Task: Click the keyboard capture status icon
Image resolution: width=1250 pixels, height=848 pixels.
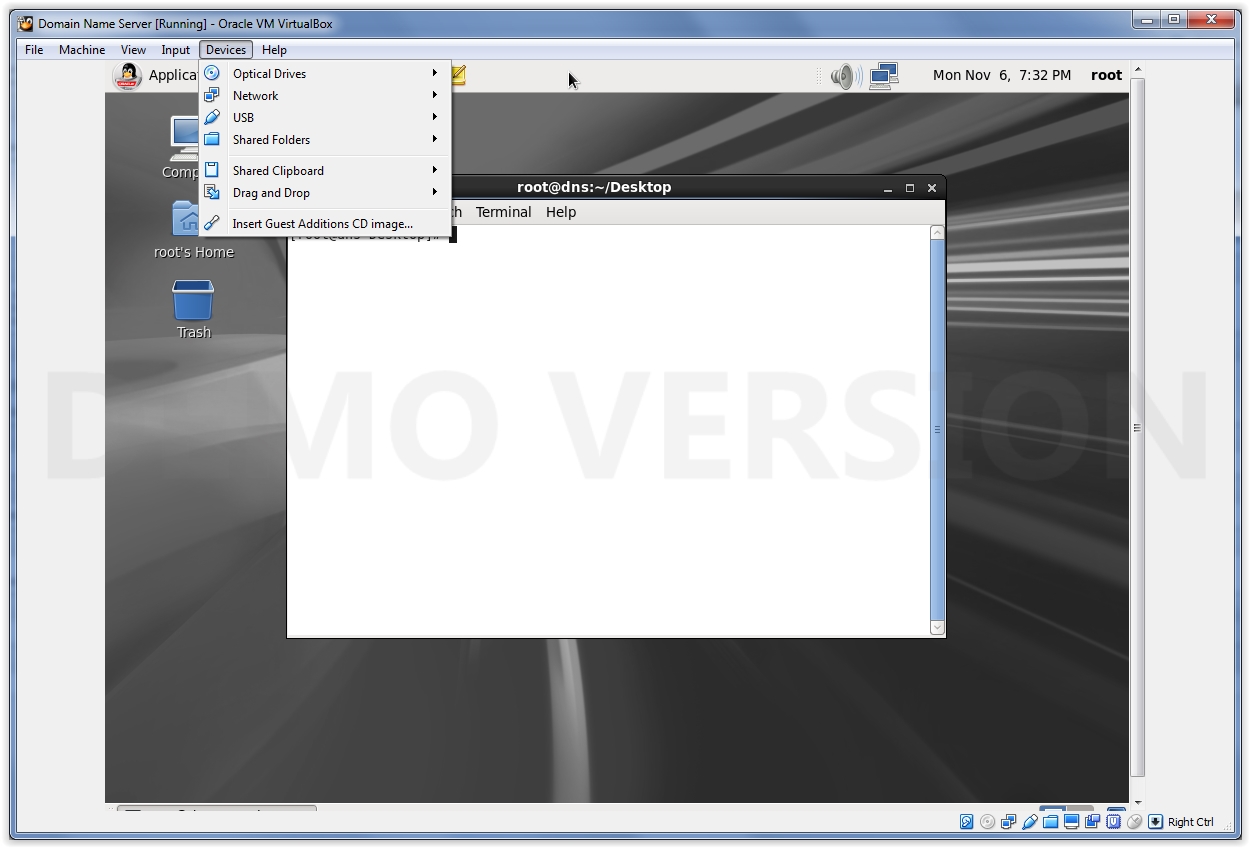Action: pos(1156,821)
